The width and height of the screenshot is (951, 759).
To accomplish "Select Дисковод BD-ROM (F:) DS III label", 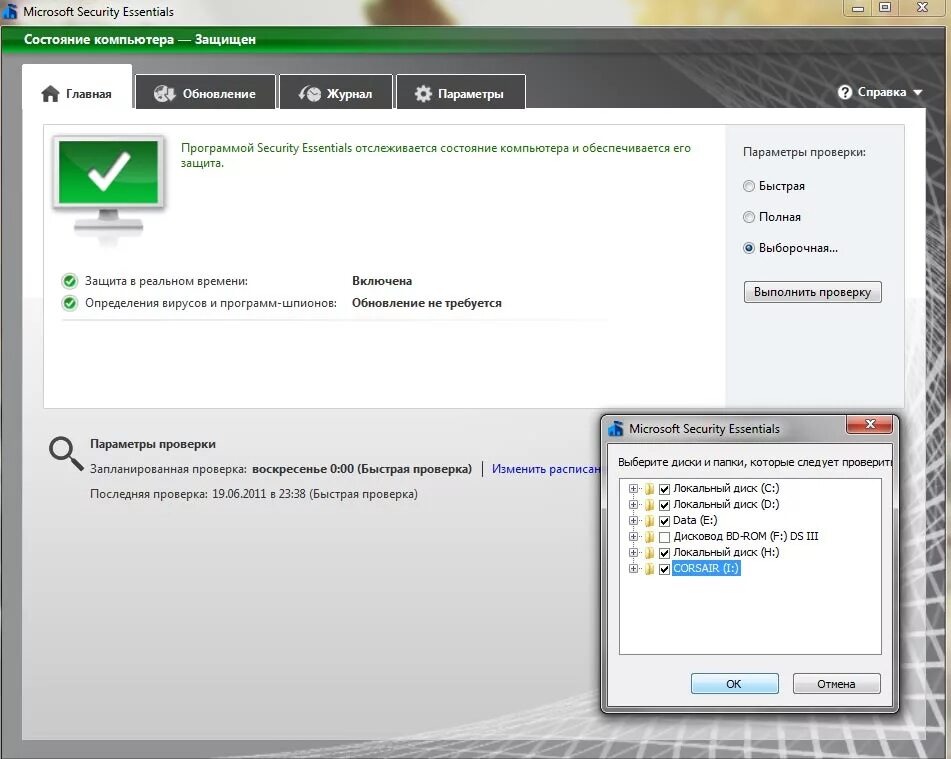I will [x=746, y=536].
